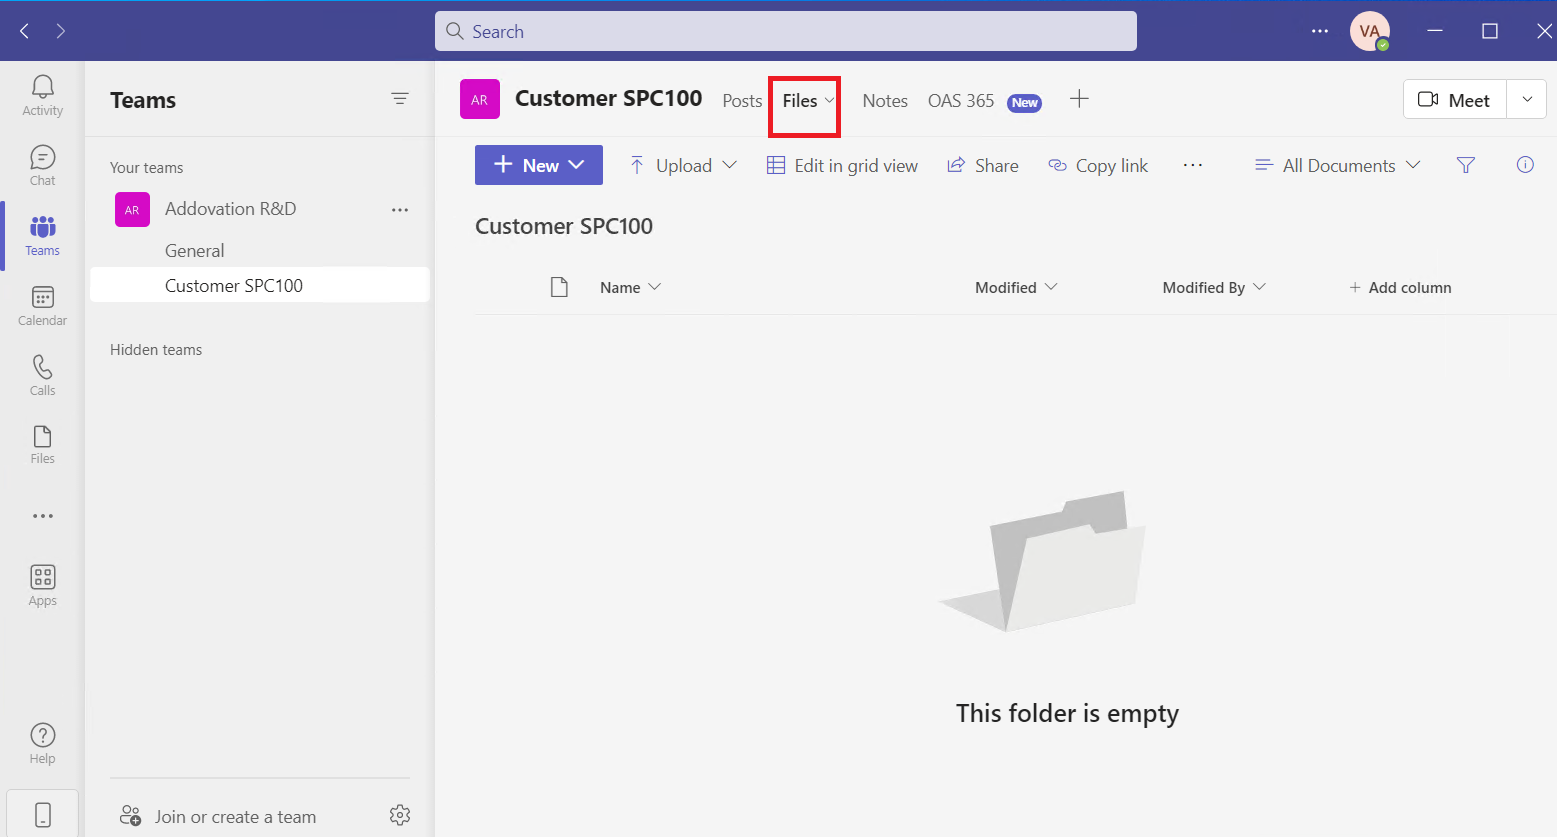Expand the Meet button dropdown arrow

tap(1527, 99)
